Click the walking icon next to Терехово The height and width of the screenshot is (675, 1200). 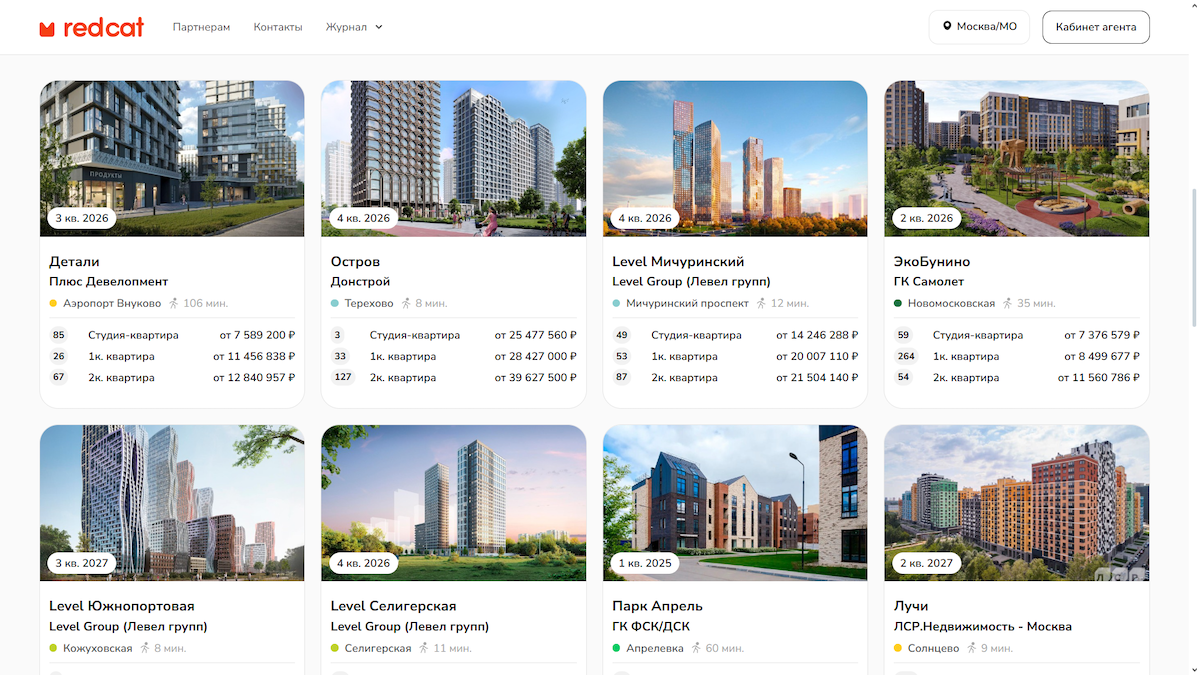tap(406, 303)
